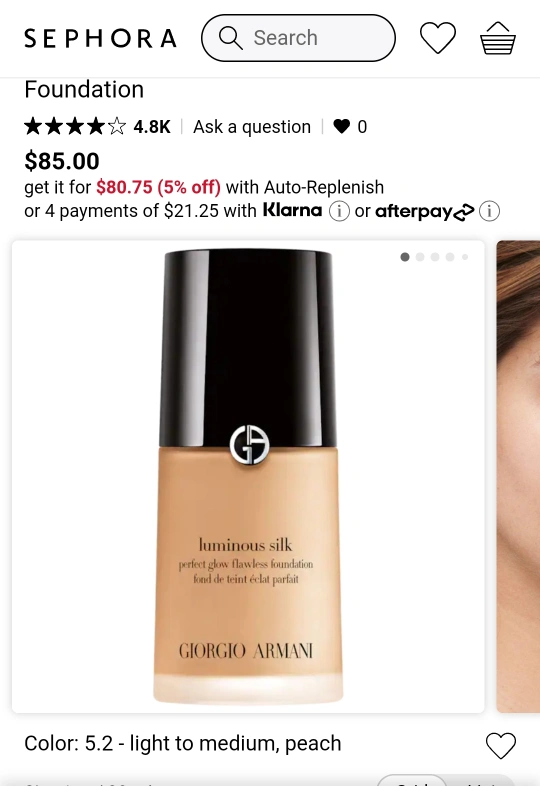Open the foundation bottle product image
The width and height of the screenshot is (540, 786).
click(x=248, y=476)
